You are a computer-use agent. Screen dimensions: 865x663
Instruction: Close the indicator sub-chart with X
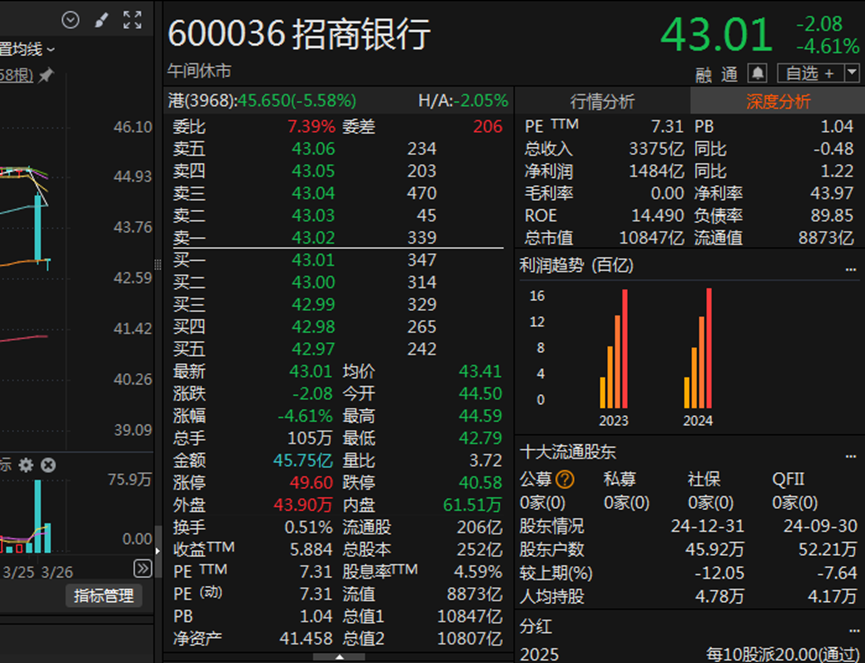48,465
